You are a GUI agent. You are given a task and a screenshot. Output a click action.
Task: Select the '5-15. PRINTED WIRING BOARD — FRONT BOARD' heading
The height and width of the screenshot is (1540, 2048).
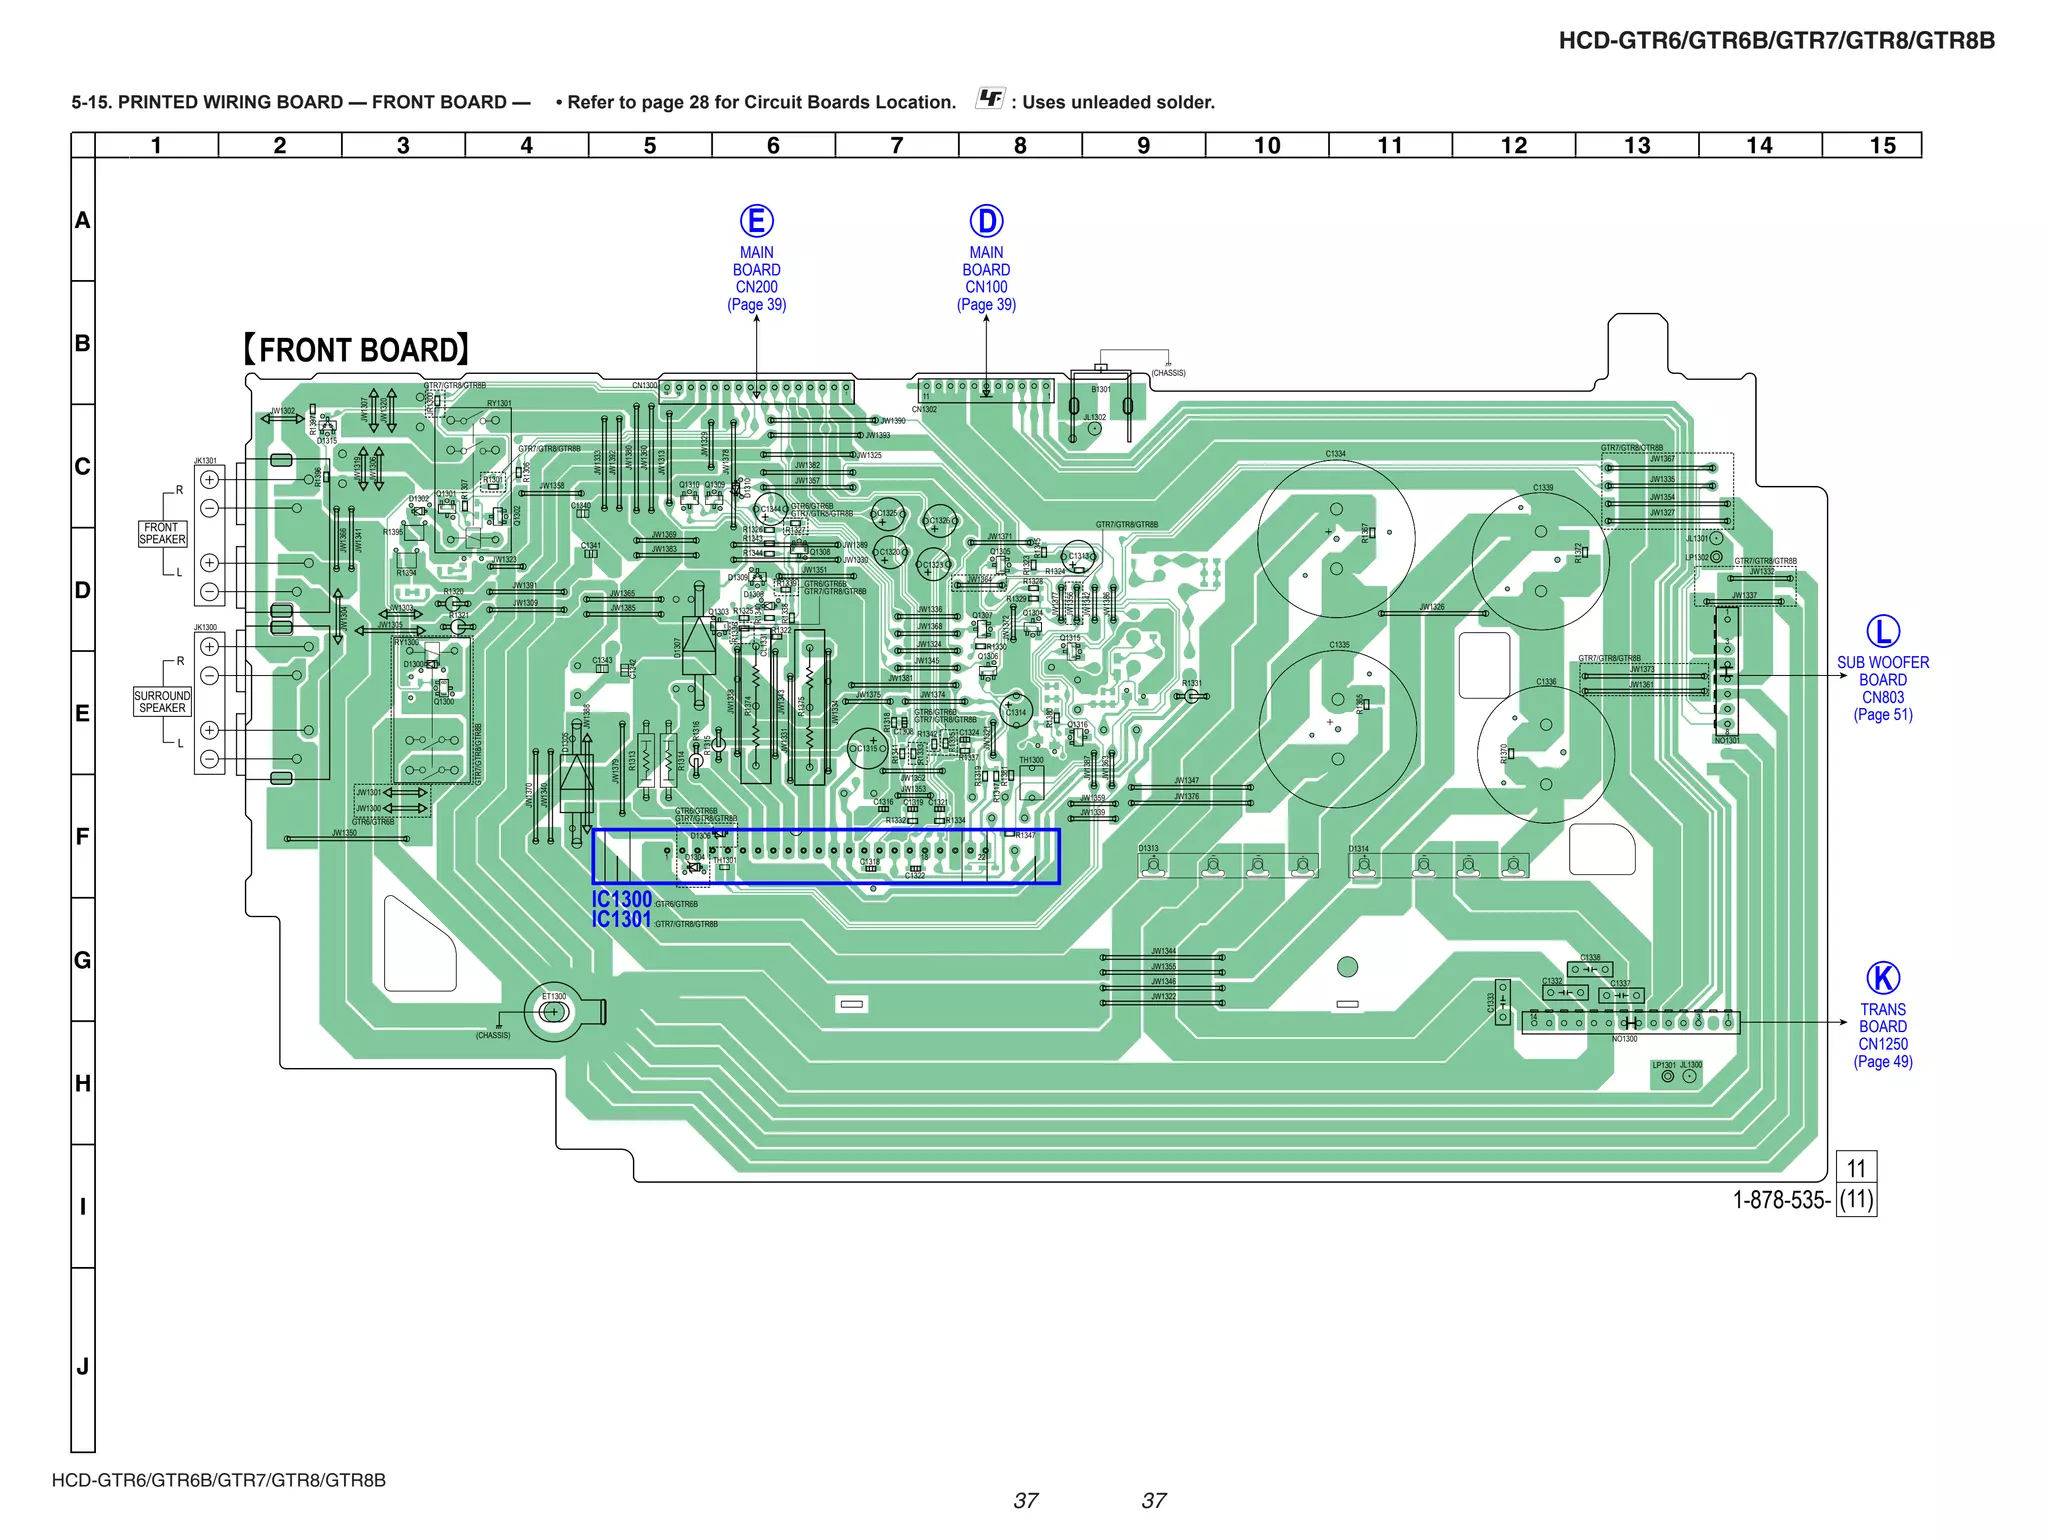[300, 102]
